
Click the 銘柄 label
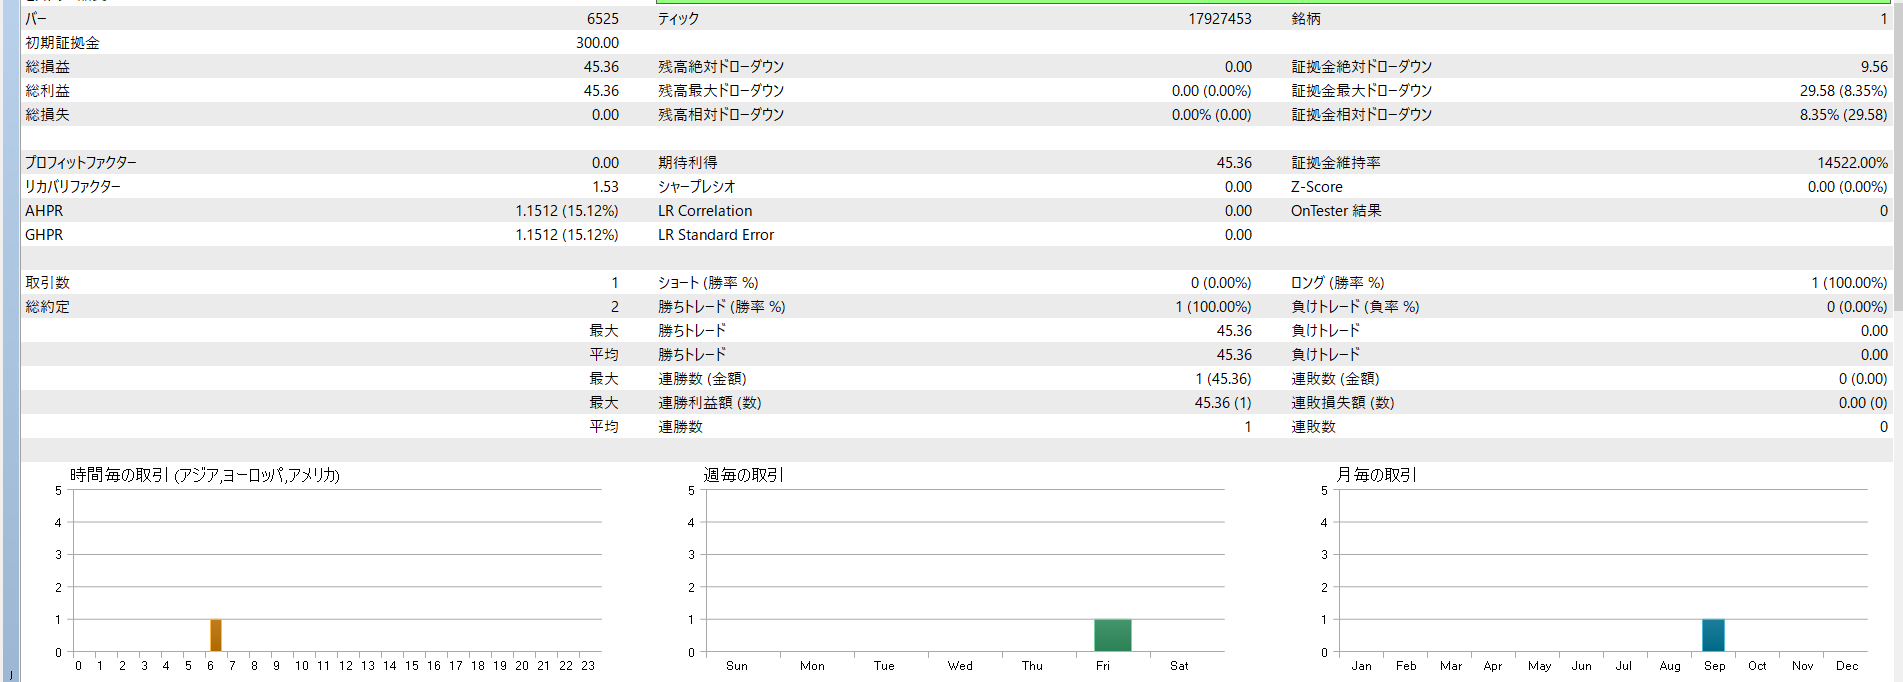click(x=1305, y=19)
